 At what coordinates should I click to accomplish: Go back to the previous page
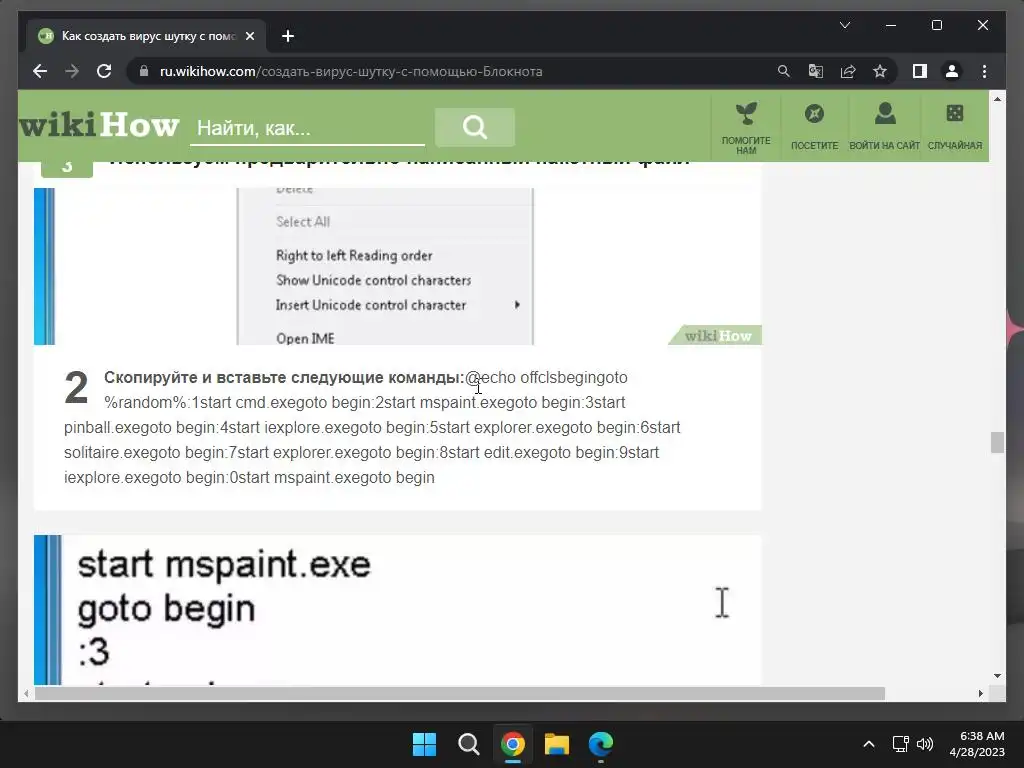(x=40, y=71)
